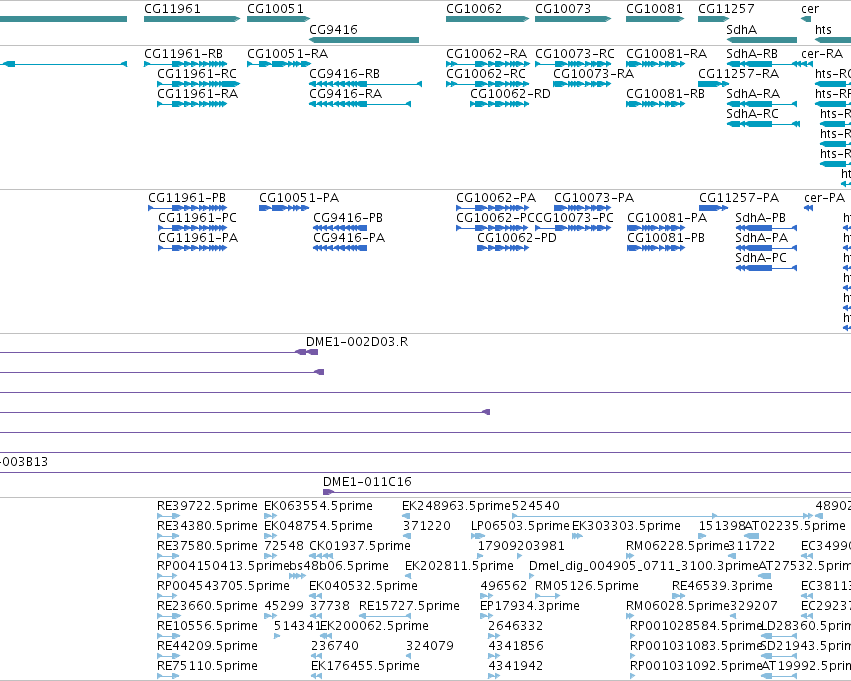Select protein CG10081-PA
The image size is (851, 681).
tap(656, 228)
